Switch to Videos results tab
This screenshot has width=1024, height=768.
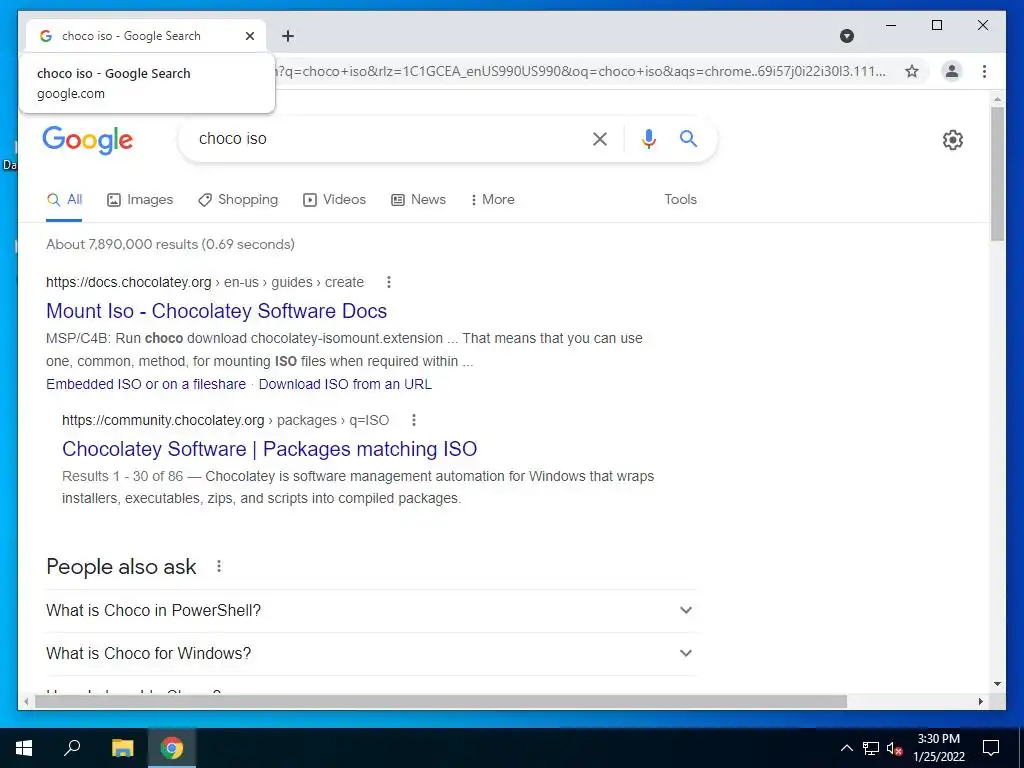[x=334, y=200]
